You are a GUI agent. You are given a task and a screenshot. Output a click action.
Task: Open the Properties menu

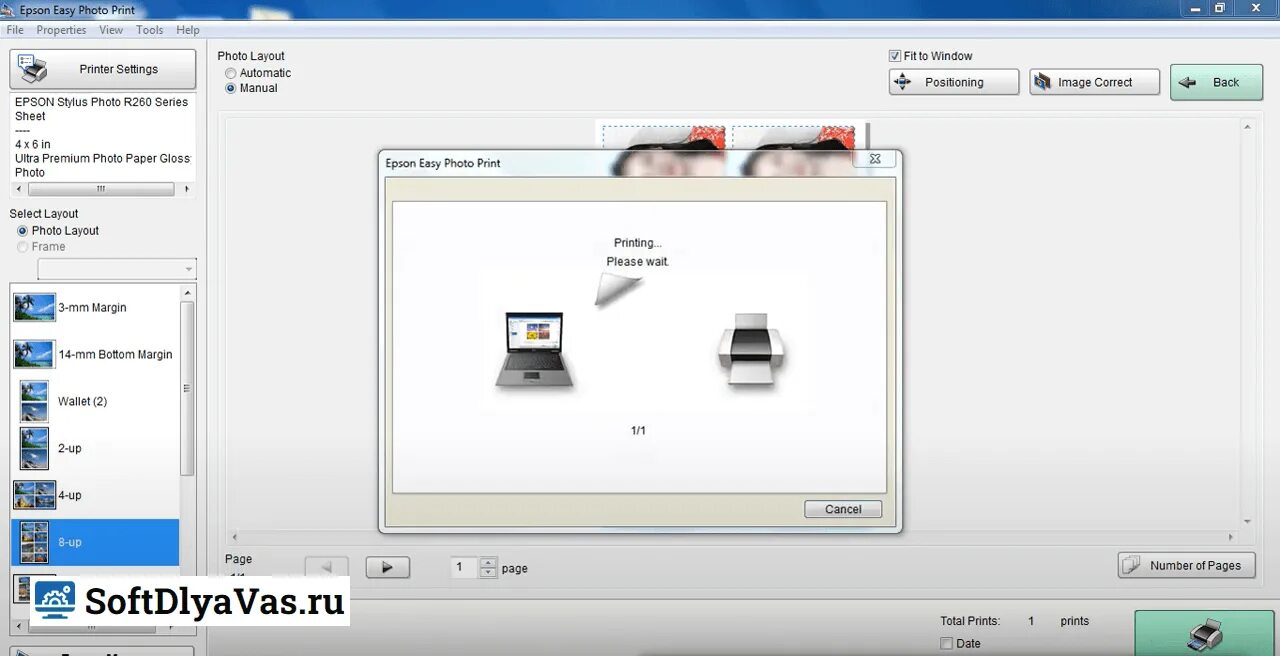pyautogui.click(x=62, y=30)
